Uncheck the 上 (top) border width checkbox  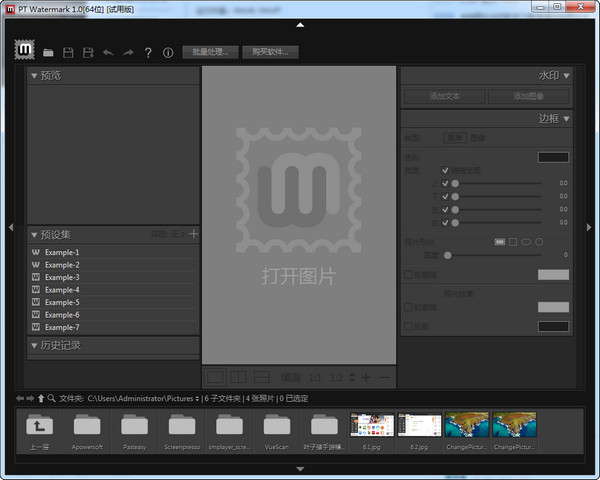tap(445, 183)
